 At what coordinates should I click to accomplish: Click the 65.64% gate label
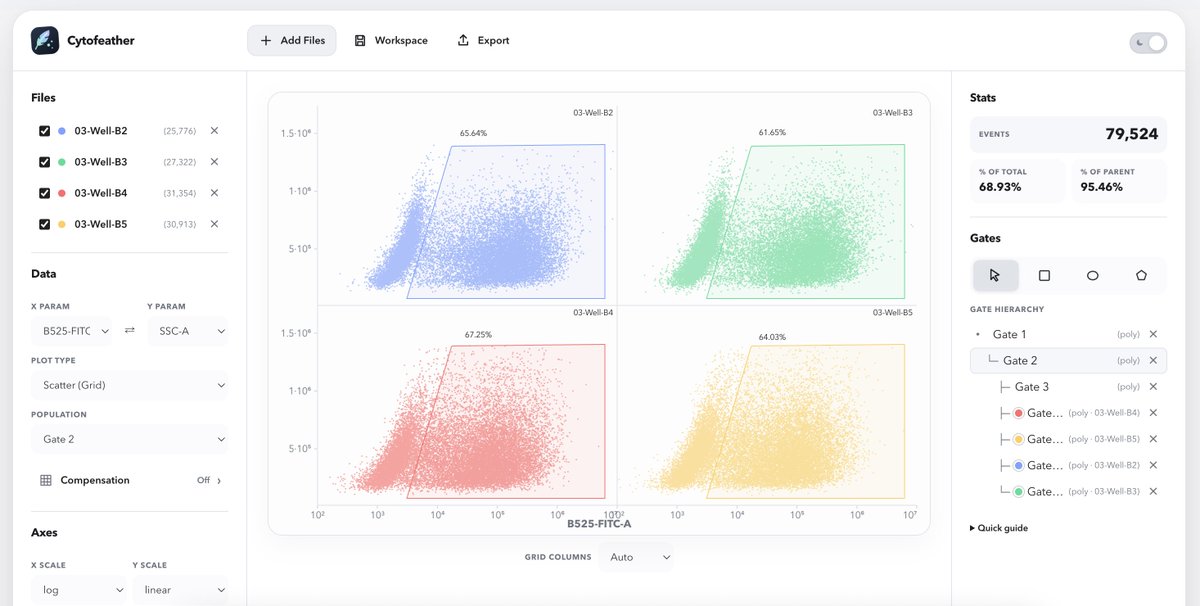coord(473,132)
